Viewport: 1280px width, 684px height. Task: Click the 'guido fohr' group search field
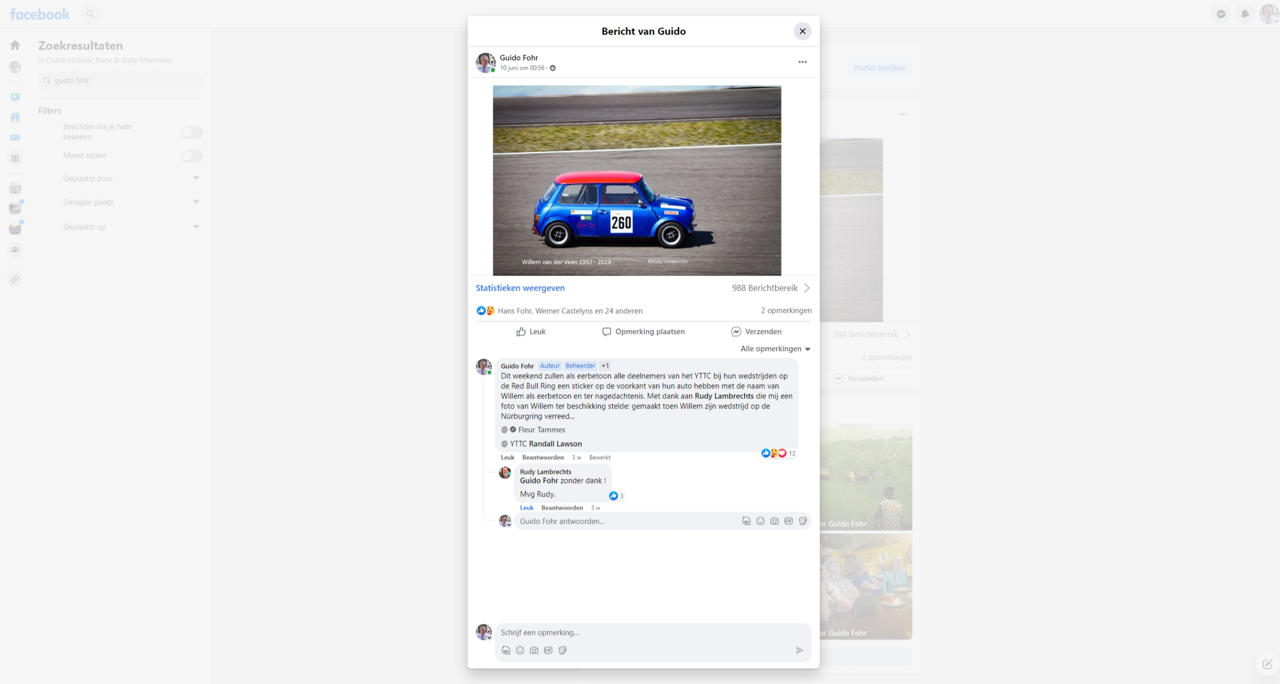click(x=120, y=80)
